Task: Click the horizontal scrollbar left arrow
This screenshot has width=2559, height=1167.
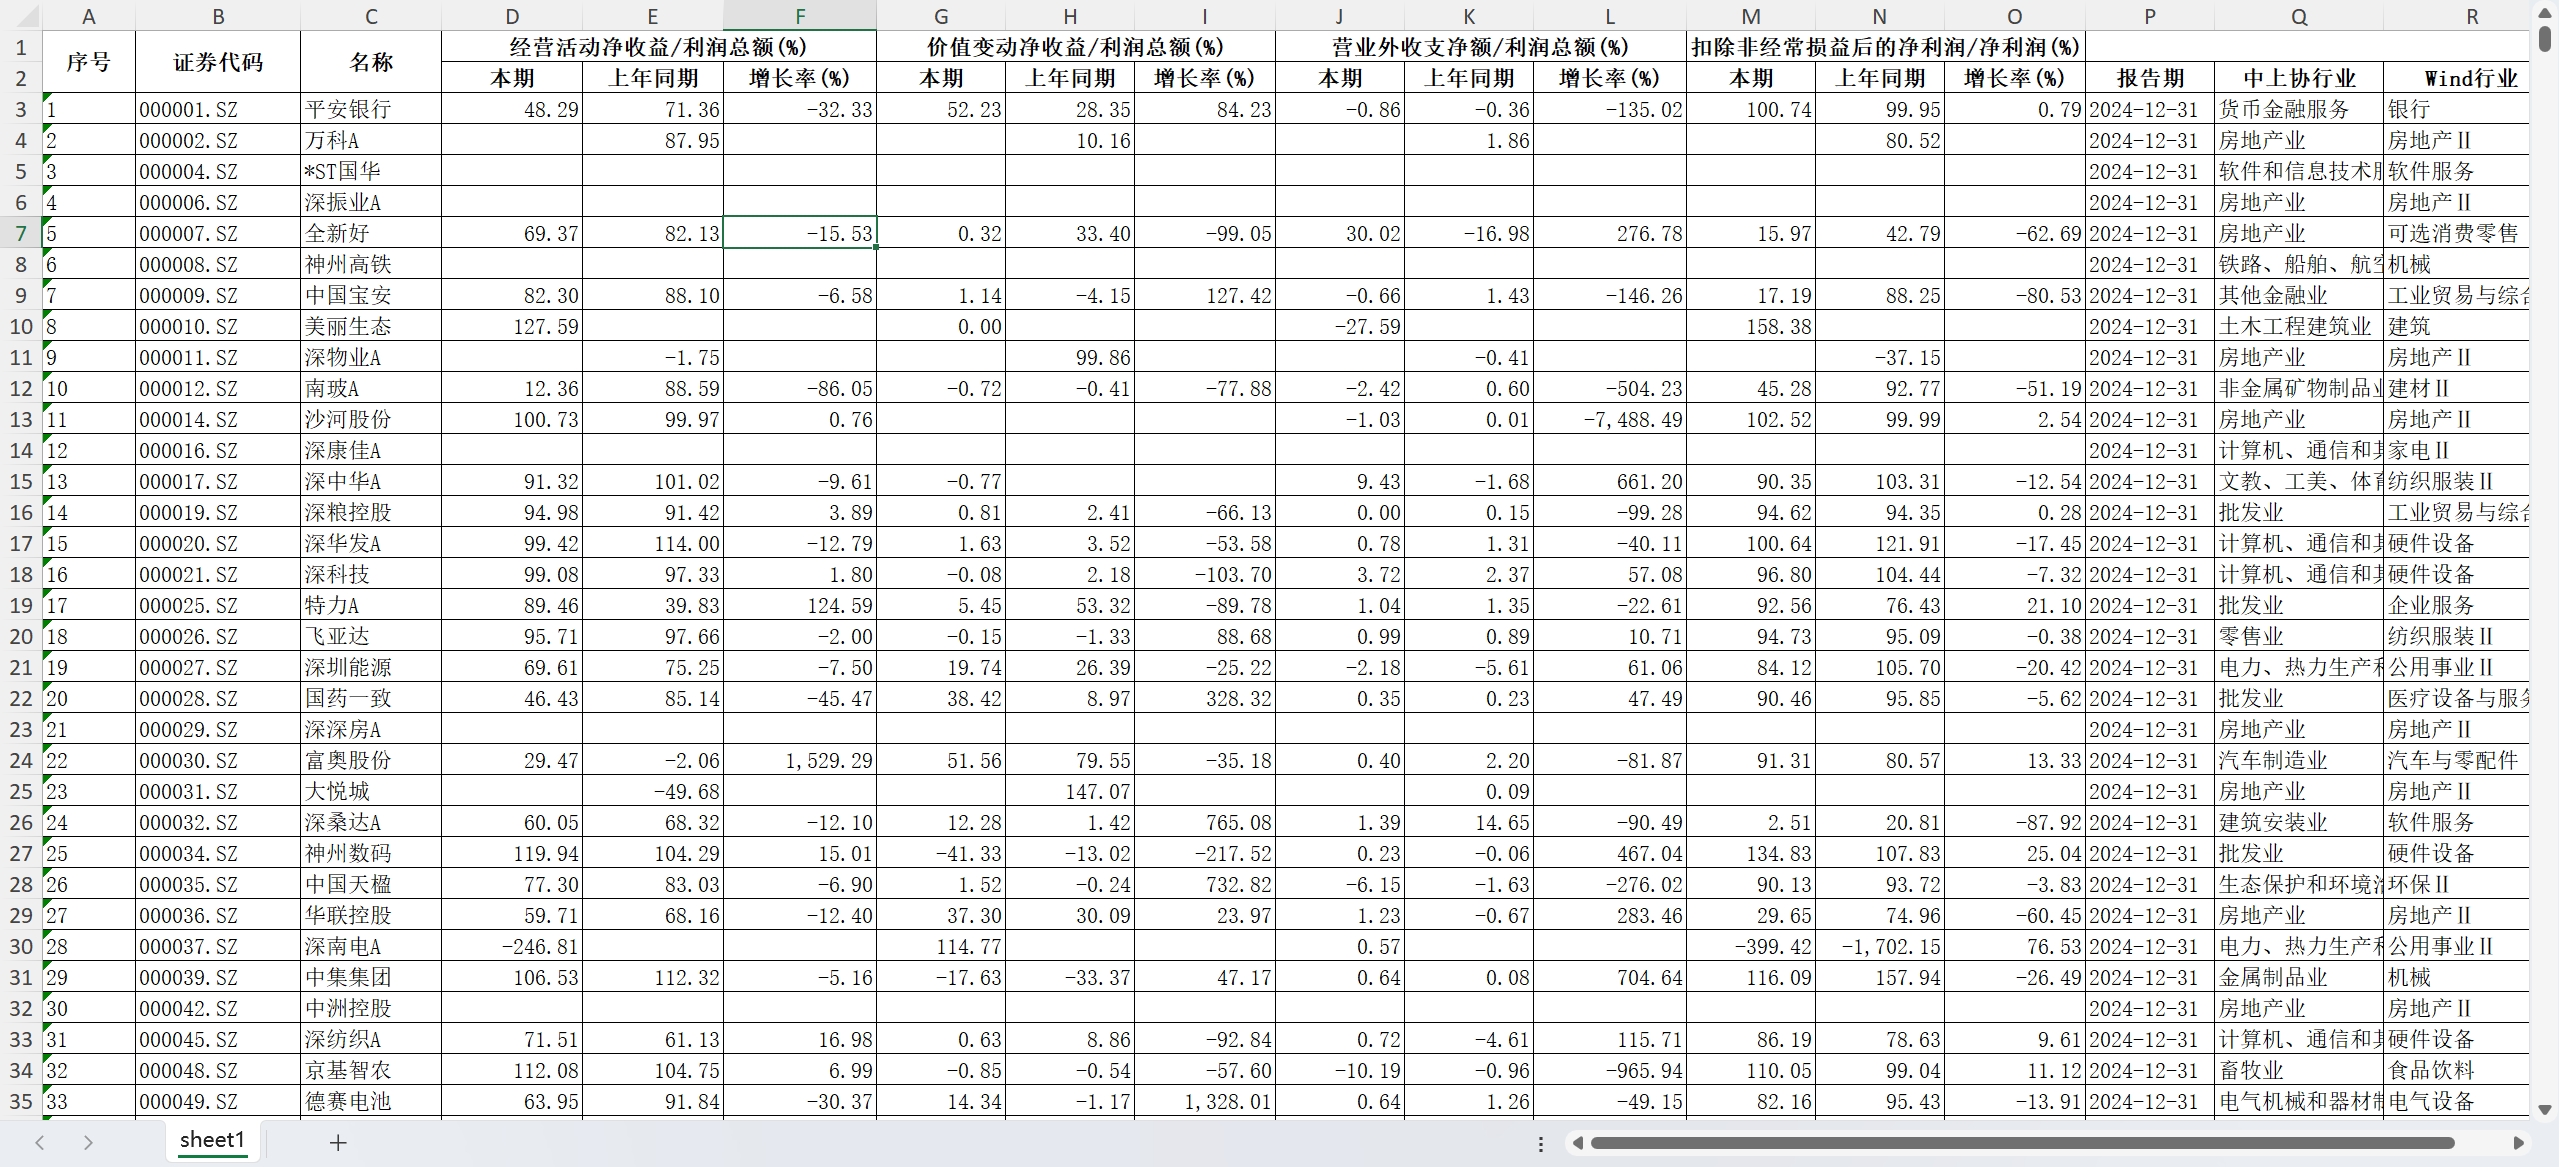Action: click(1577, 1143)
